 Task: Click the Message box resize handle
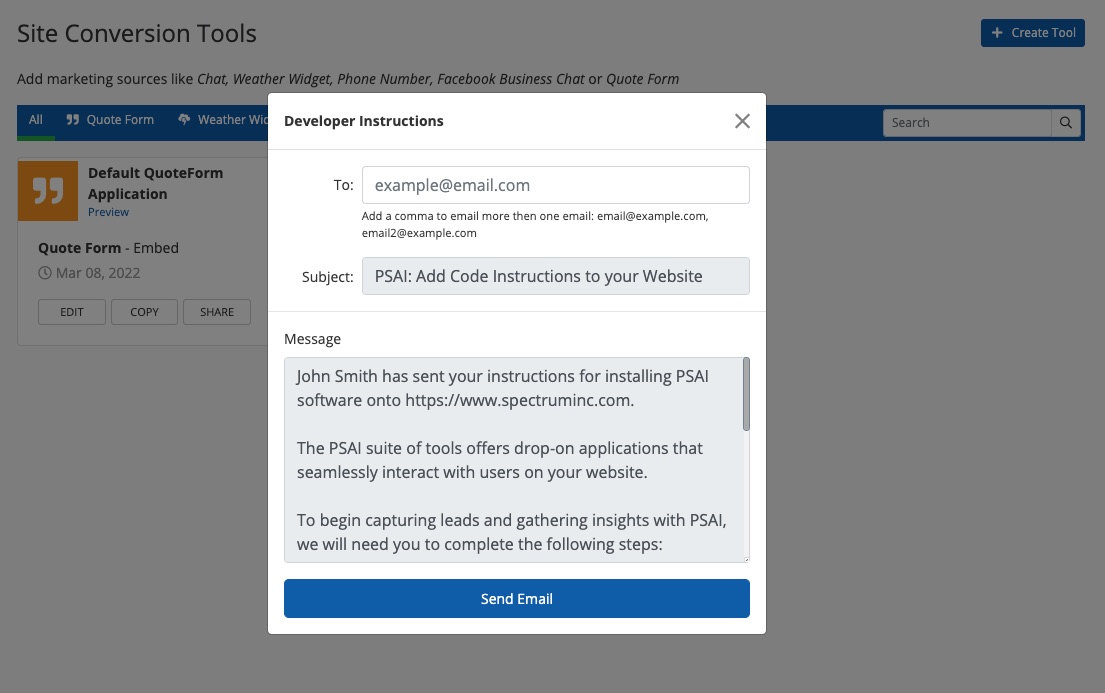pyautogui.click(x=745, y=558)
